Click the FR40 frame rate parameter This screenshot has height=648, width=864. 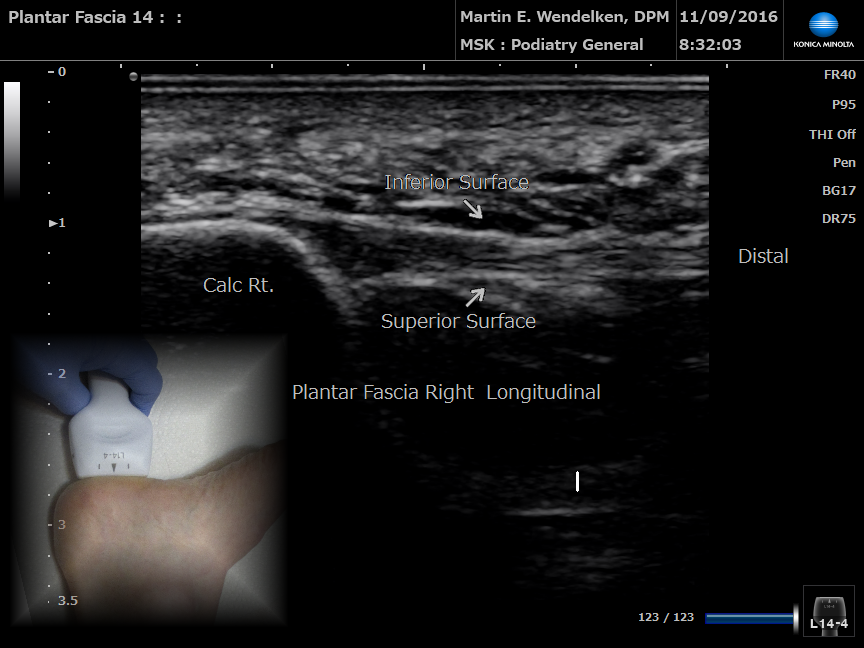839,75
